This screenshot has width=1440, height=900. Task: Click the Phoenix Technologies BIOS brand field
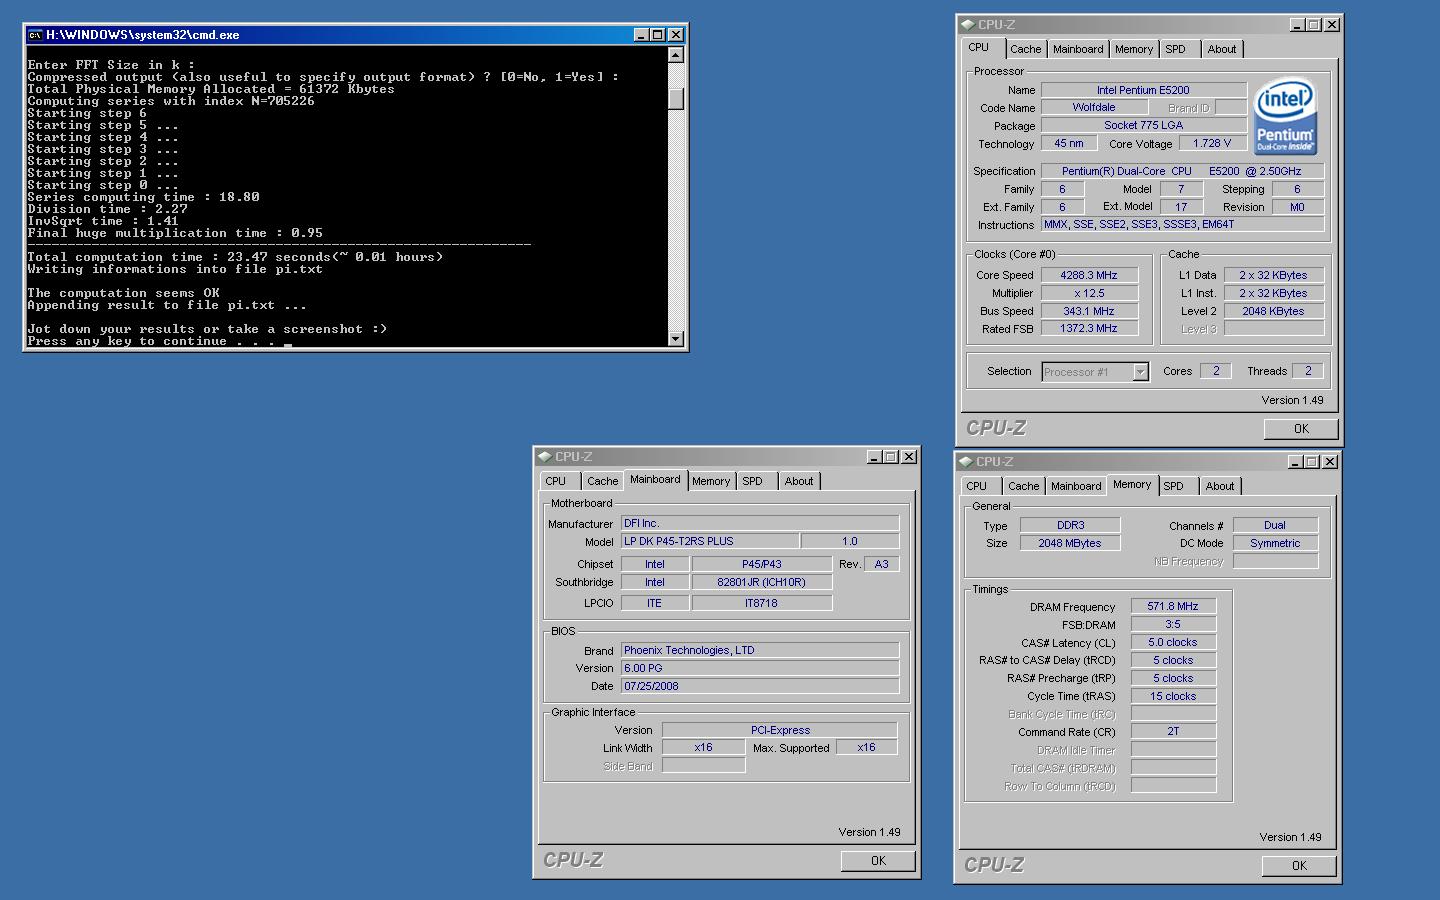[x=760, y=651]
